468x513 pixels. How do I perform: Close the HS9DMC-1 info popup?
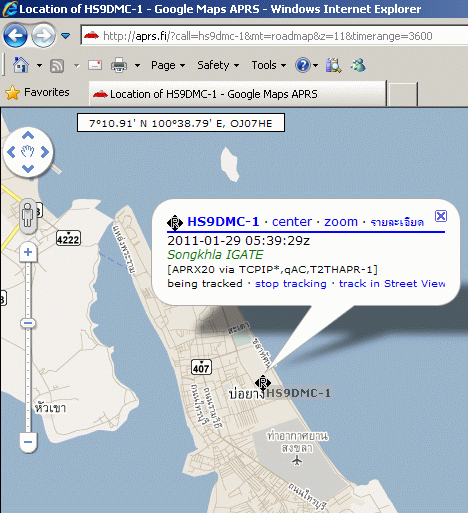[x=441, y=216]
